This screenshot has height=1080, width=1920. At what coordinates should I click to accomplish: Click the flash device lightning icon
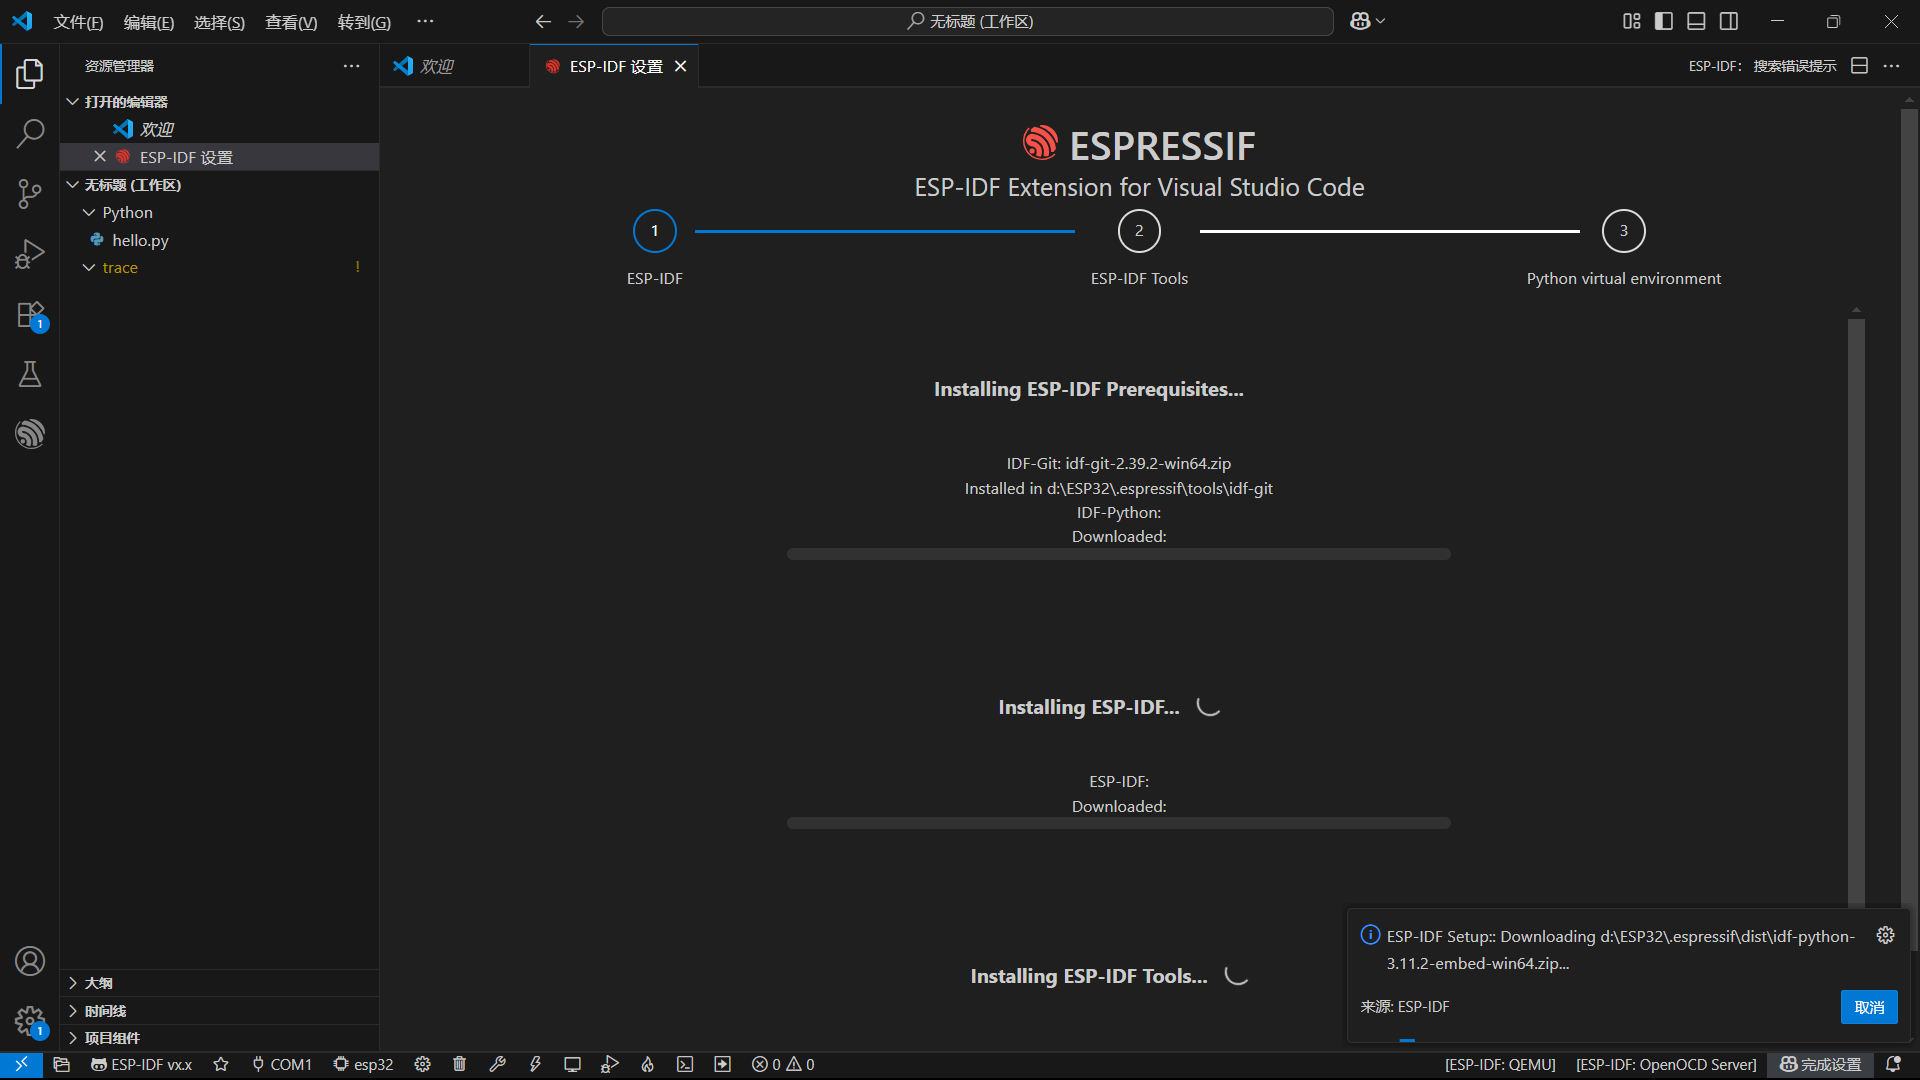(x=535, y=1065)
